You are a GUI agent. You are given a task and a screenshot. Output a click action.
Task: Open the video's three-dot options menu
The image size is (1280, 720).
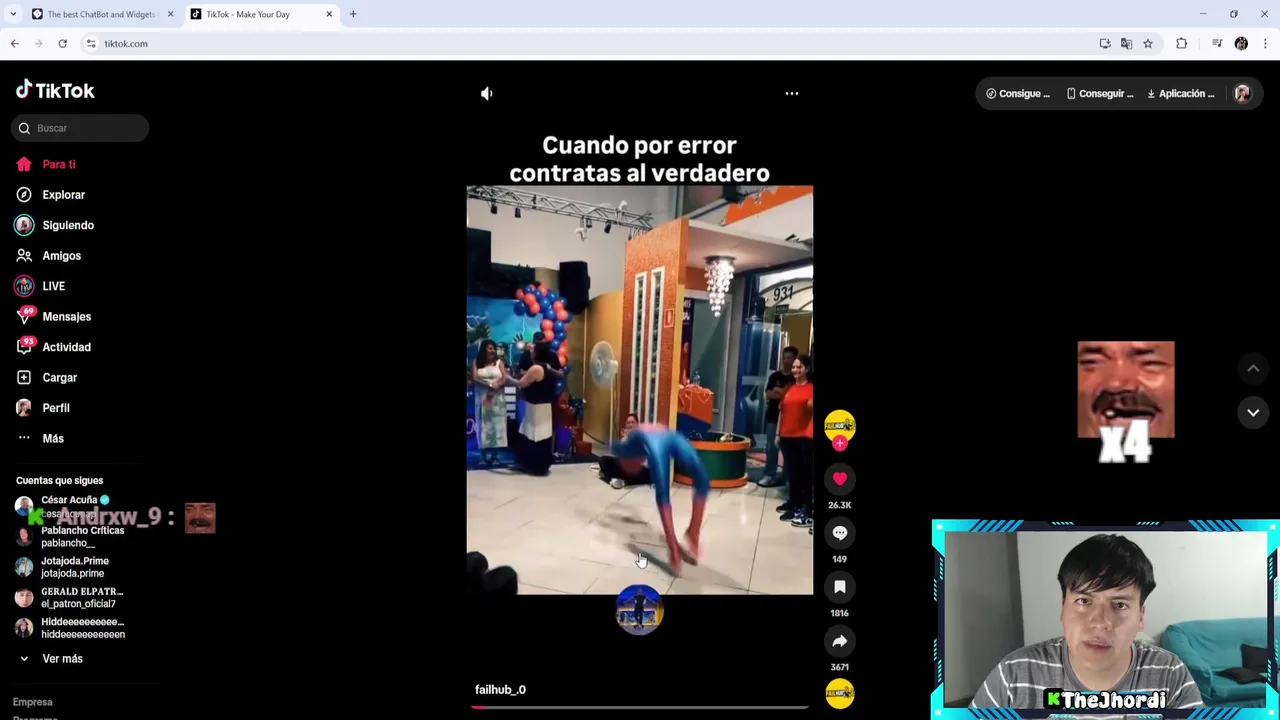791,93
